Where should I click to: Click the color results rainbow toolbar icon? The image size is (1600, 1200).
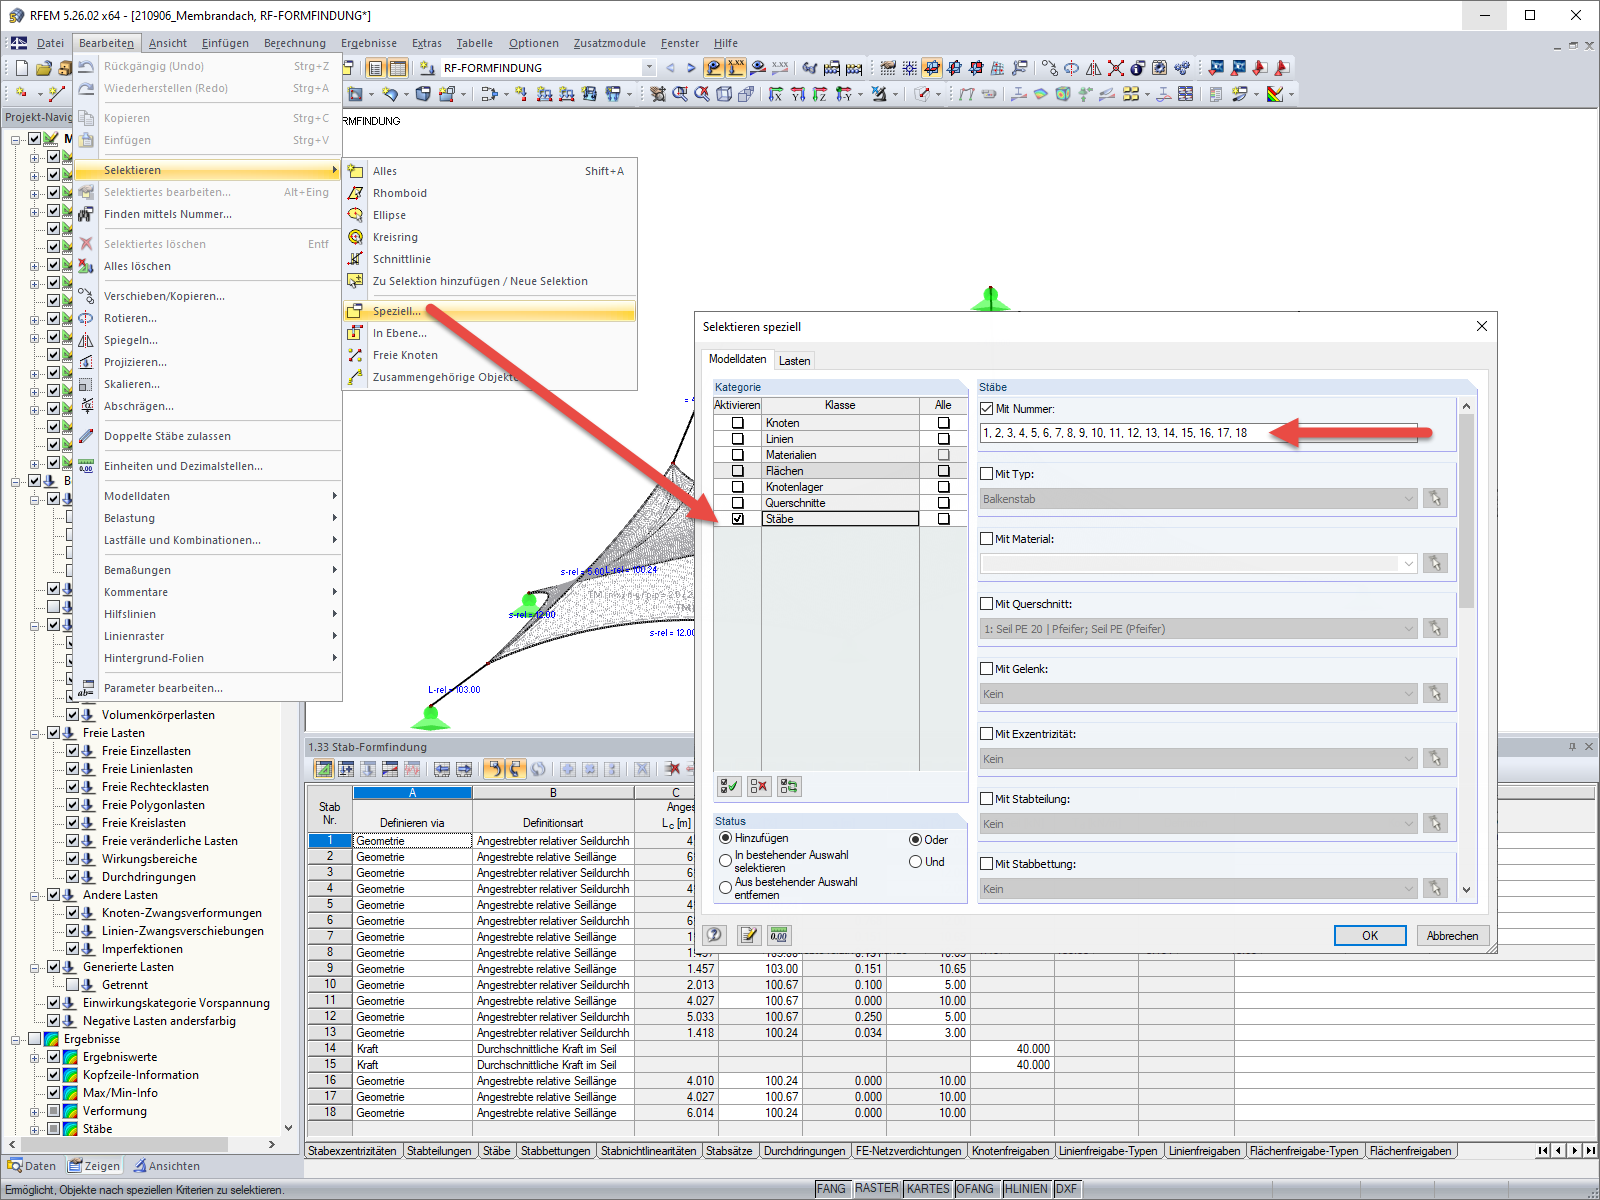point(1275,94)
